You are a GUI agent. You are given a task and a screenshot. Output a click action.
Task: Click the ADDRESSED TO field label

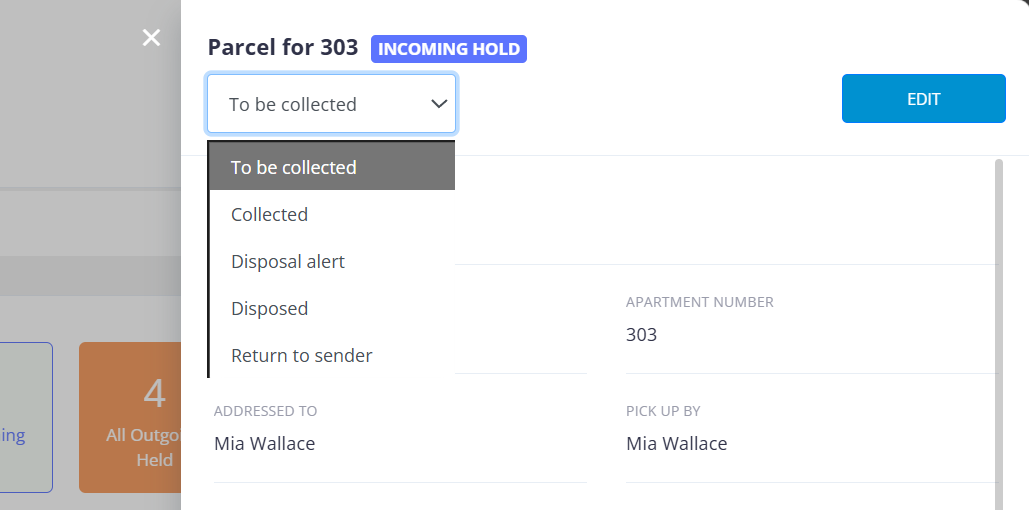pos(265,411)
